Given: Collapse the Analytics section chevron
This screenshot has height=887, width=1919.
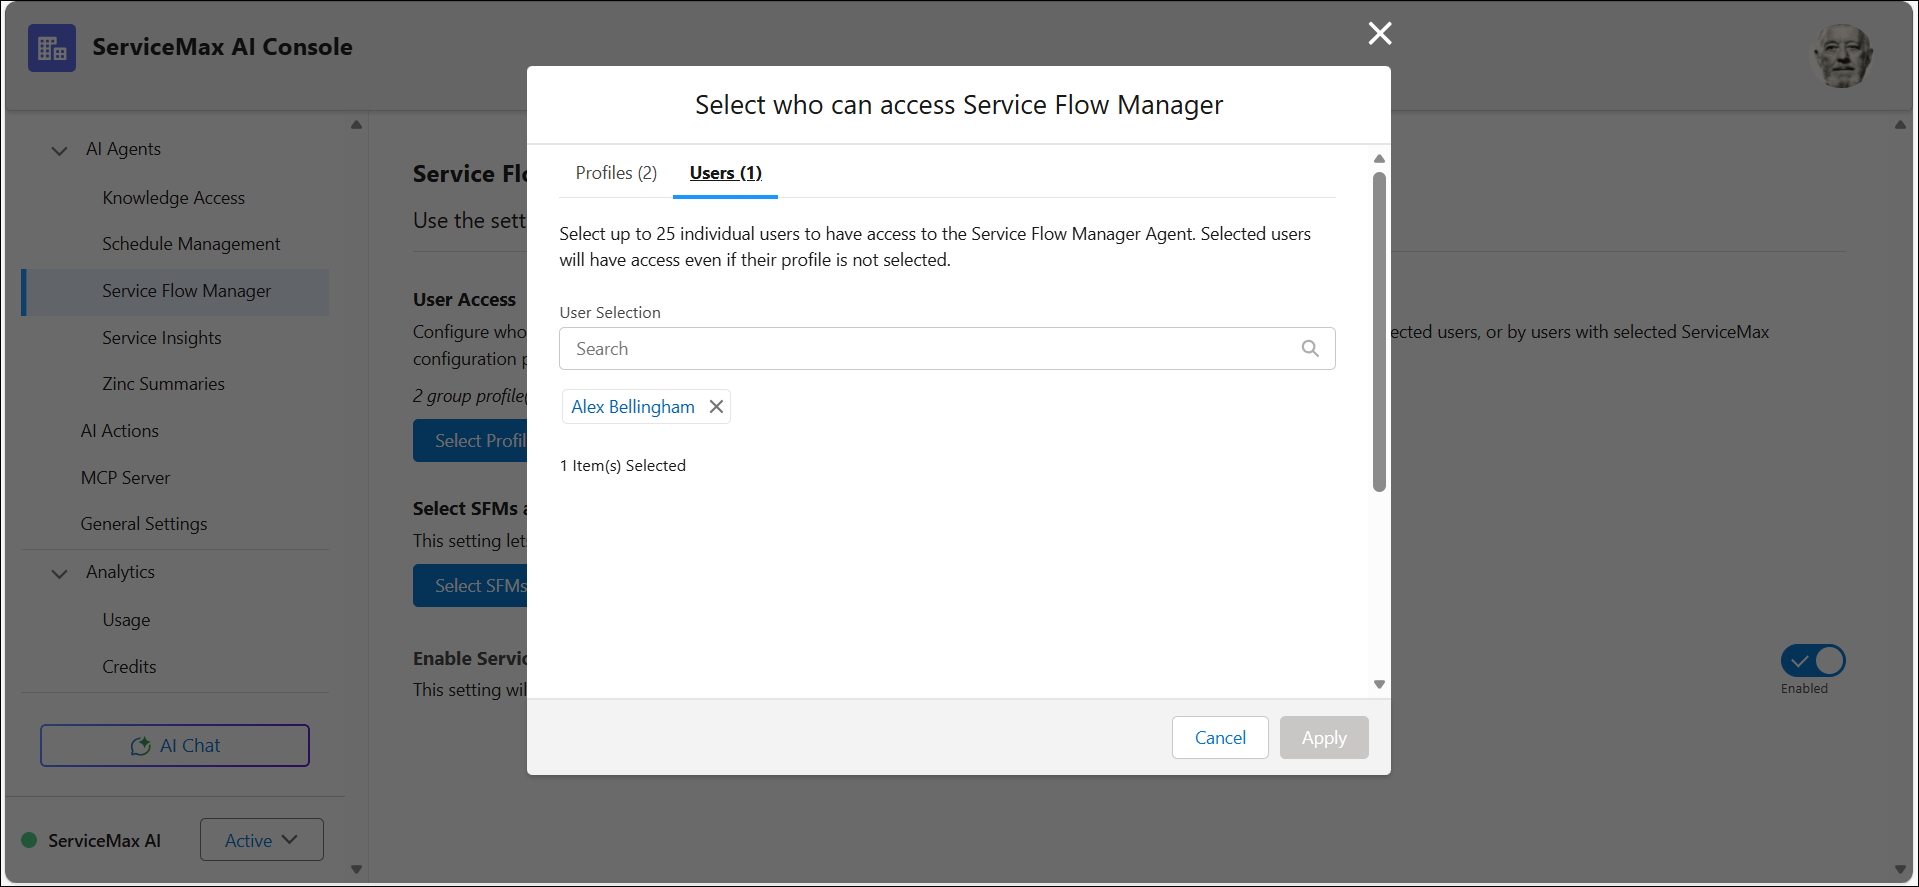Looking at the screenshot, I should (60, 573).
